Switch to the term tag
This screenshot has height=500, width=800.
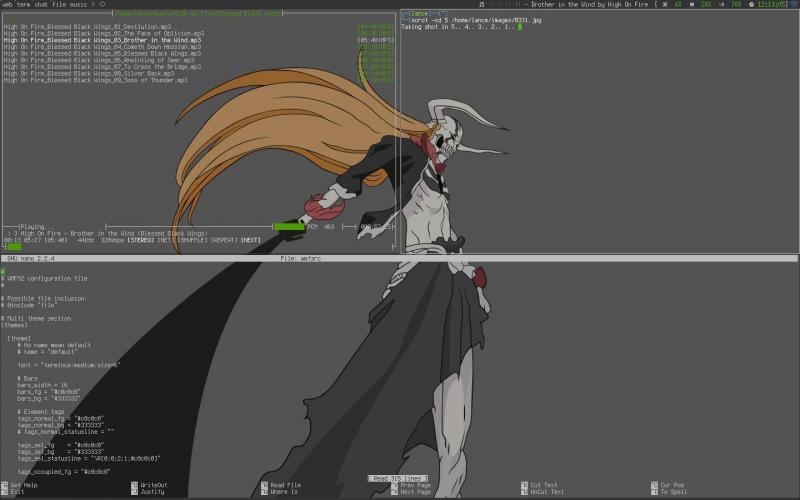point(23,4)
